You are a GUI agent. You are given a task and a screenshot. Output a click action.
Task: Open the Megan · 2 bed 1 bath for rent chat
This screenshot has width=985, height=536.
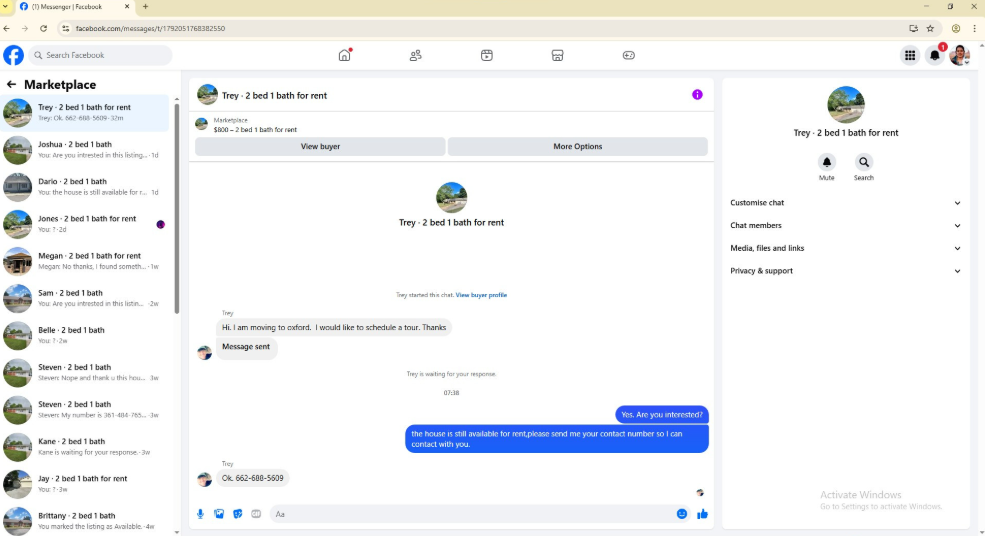pyautogui.click(x=85, y=261)
